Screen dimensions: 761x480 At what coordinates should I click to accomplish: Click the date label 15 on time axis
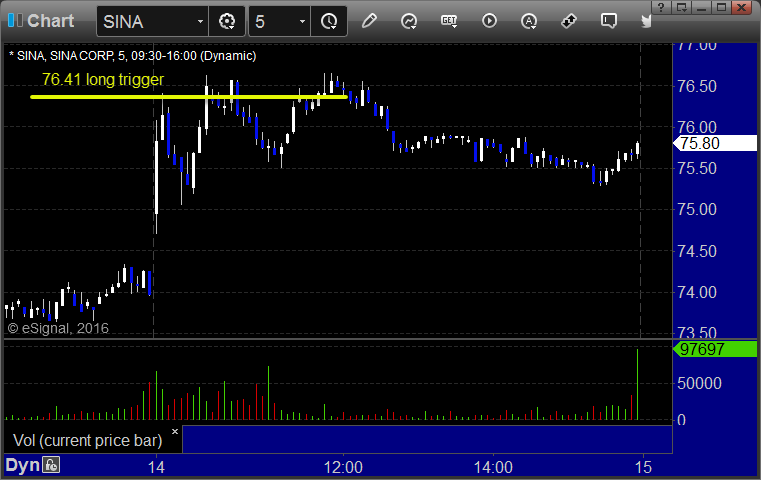[x=643, y=467]
